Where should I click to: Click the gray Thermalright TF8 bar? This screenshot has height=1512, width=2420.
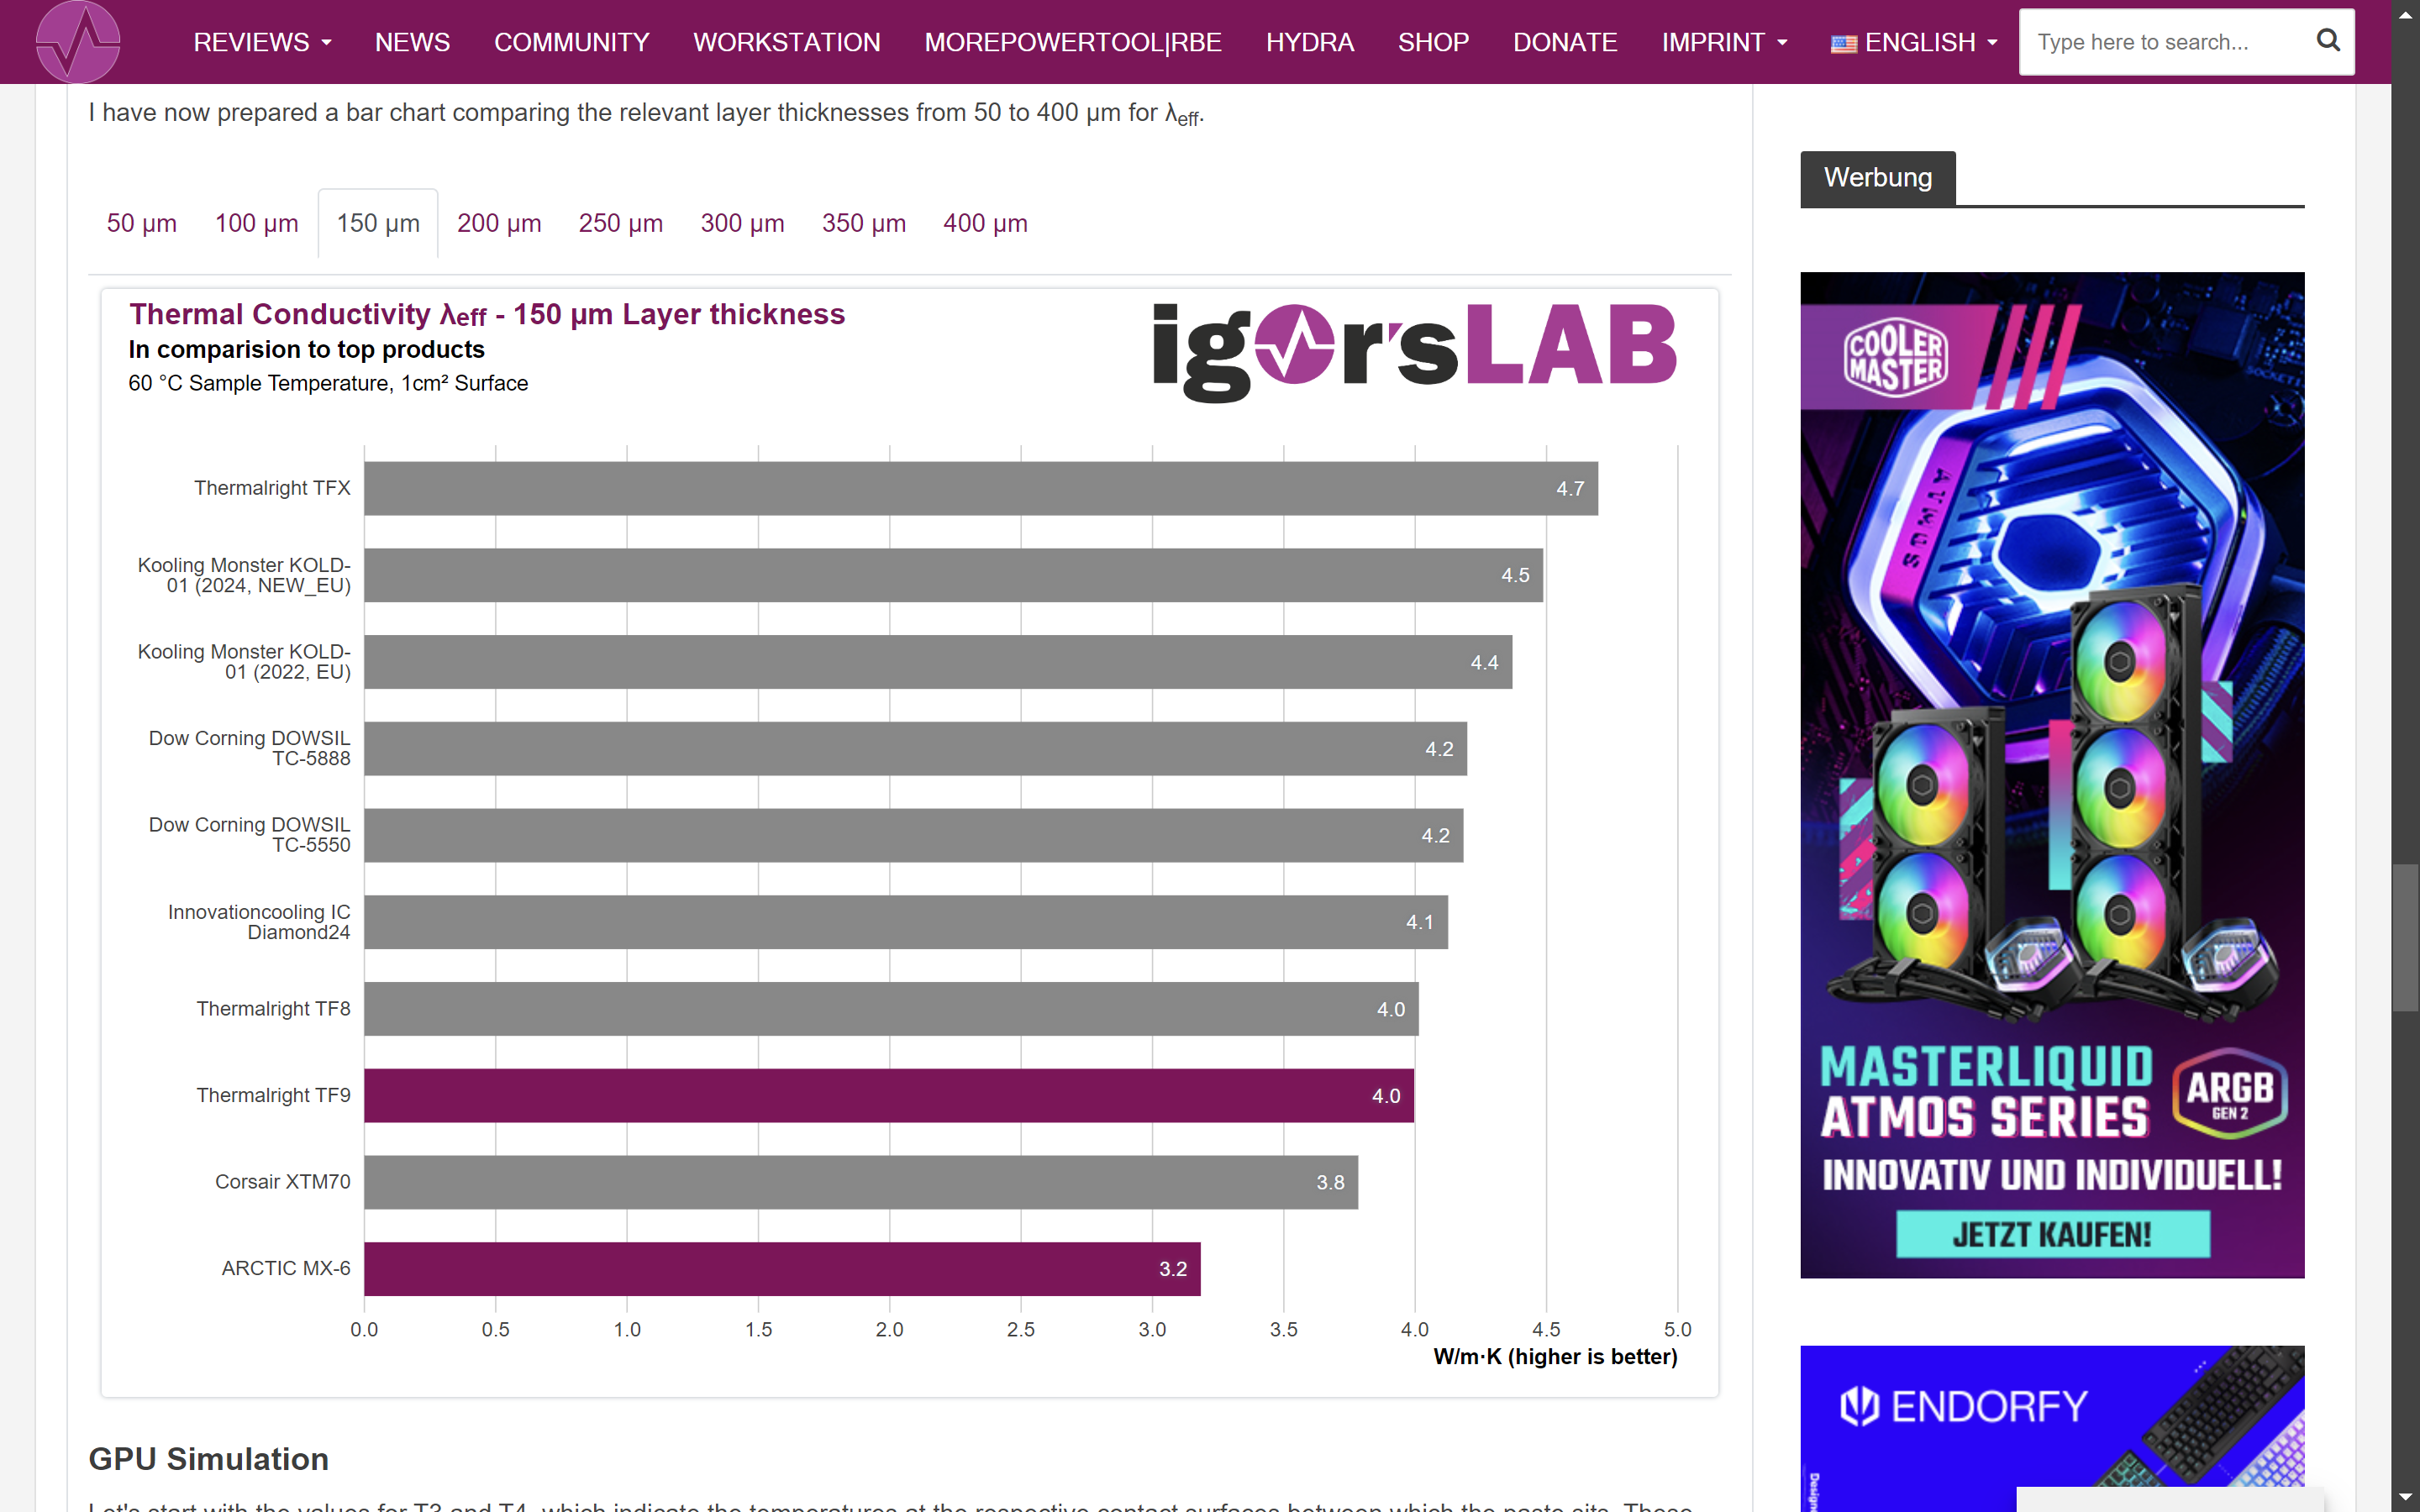tap(891, 1009)
